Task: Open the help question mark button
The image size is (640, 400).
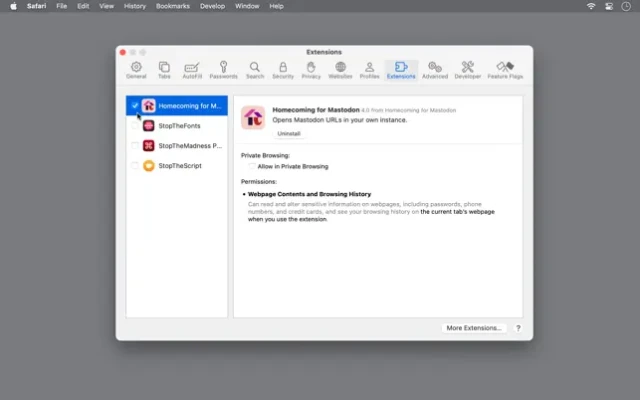Action: point(518,328)
